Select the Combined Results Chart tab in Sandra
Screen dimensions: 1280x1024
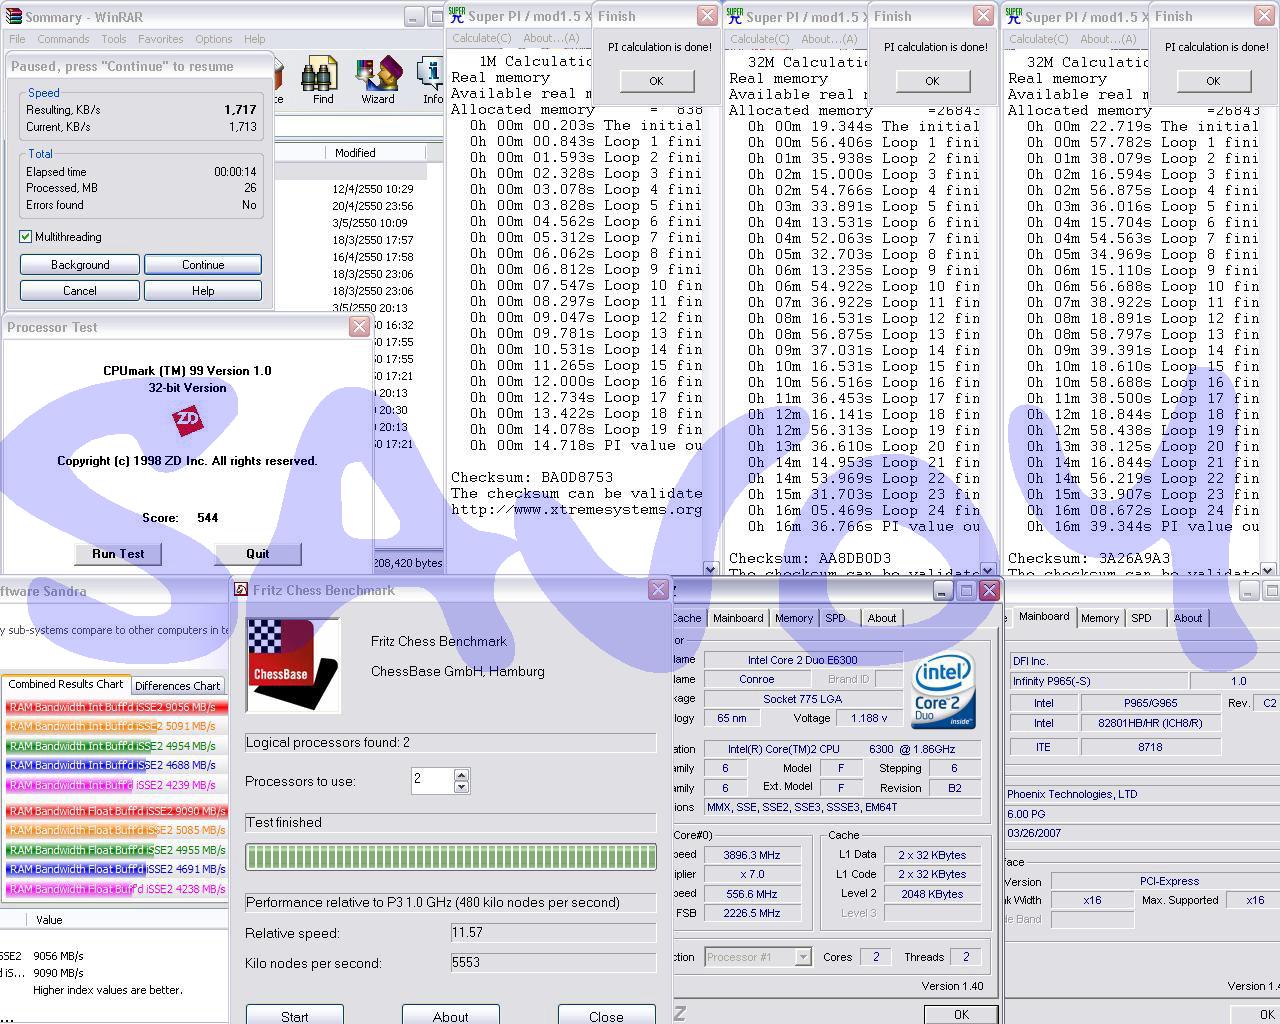pyautogui.click(x=66, y=685)
